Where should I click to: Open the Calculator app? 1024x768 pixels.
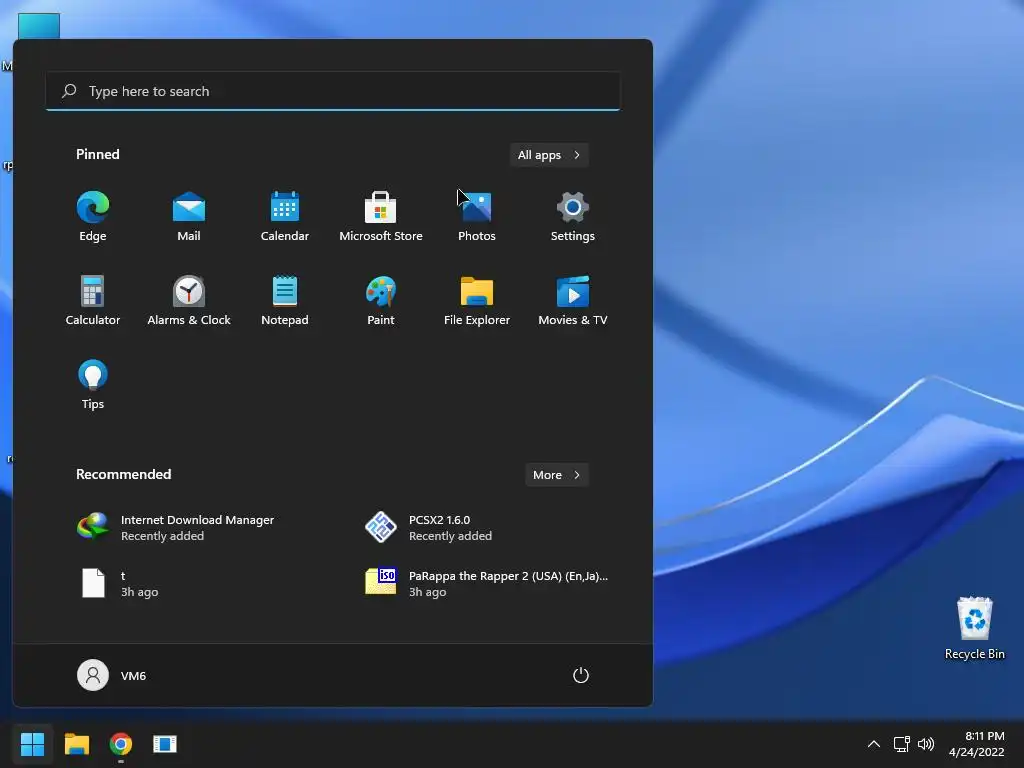(93, 300)
